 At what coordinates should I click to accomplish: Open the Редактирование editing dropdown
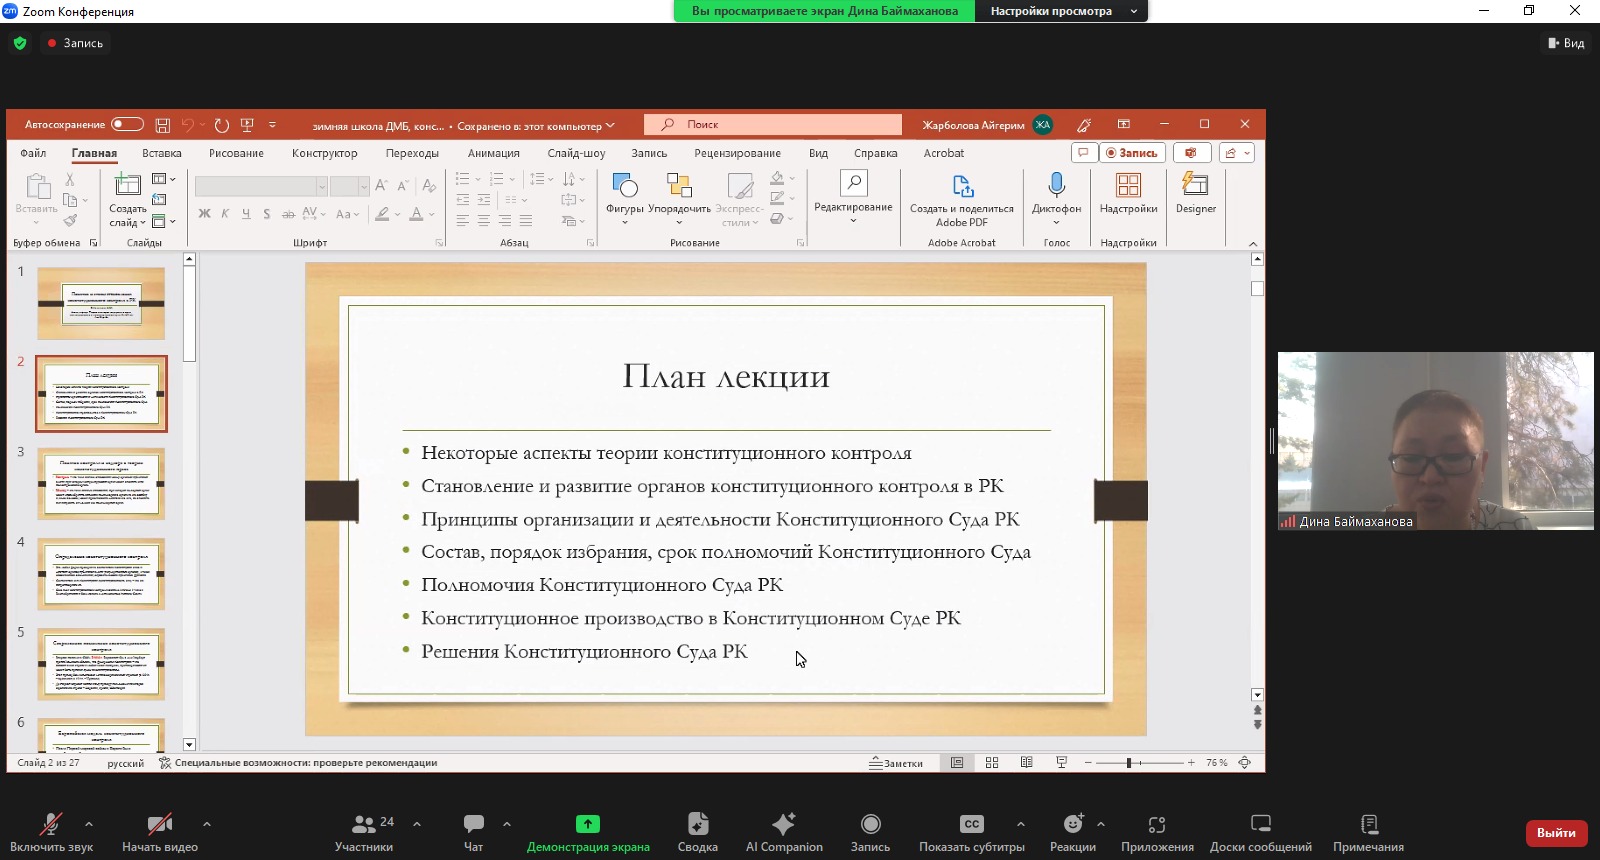(x=853, y=197)
